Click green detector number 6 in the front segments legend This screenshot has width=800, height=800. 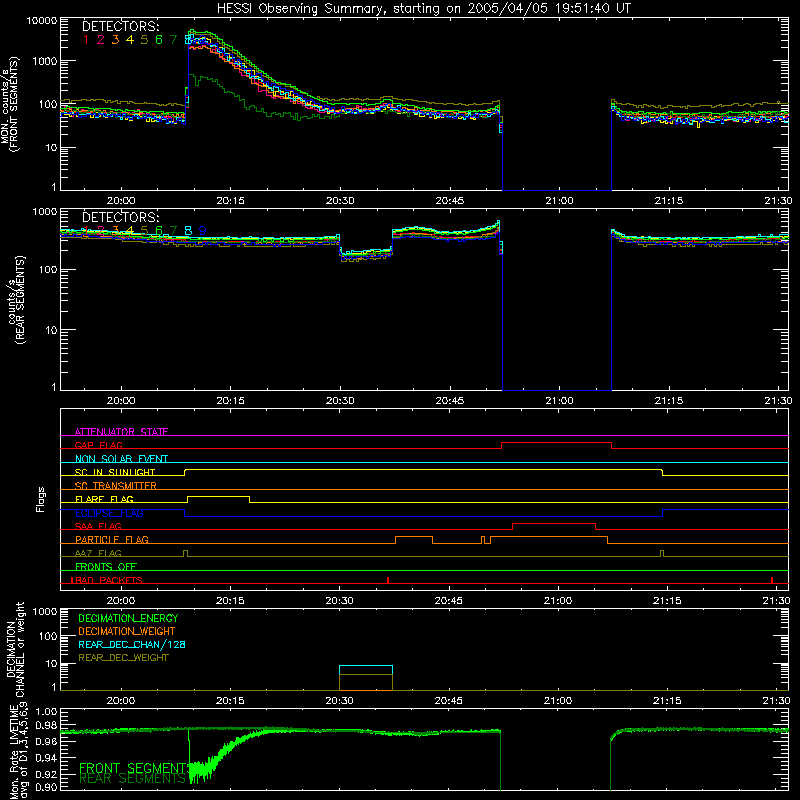159,40
